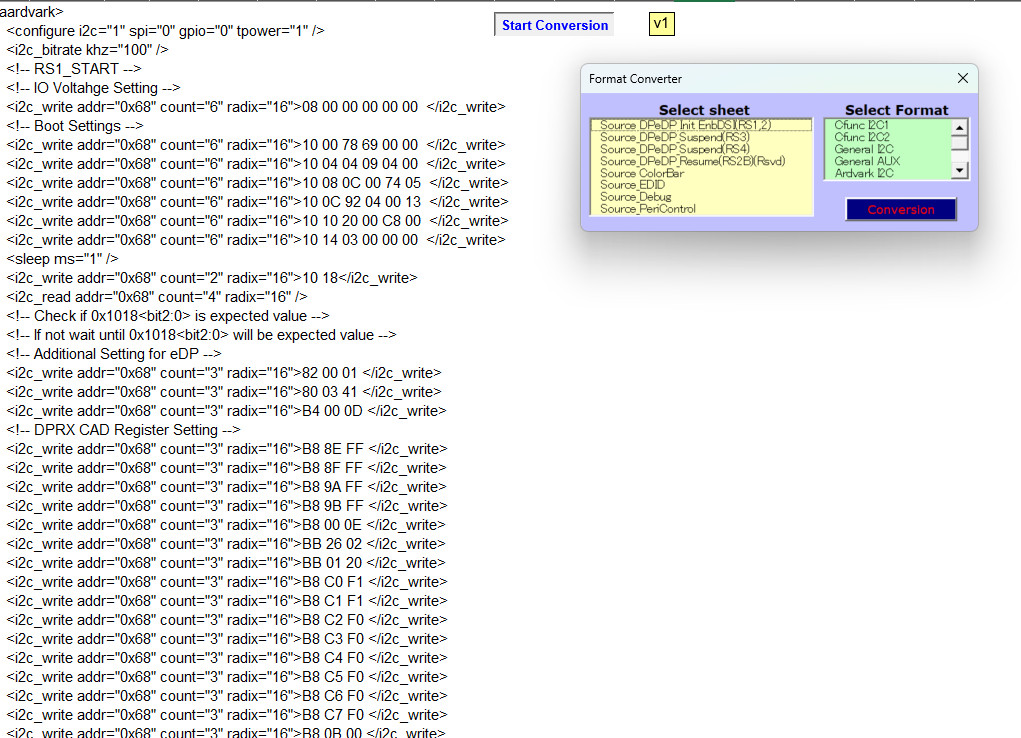Choose Source_DPeDP_Suspend(RS4) sheet entry
Image resolution: width=1021 pixels, height=738 pixels.
[674, 149]
